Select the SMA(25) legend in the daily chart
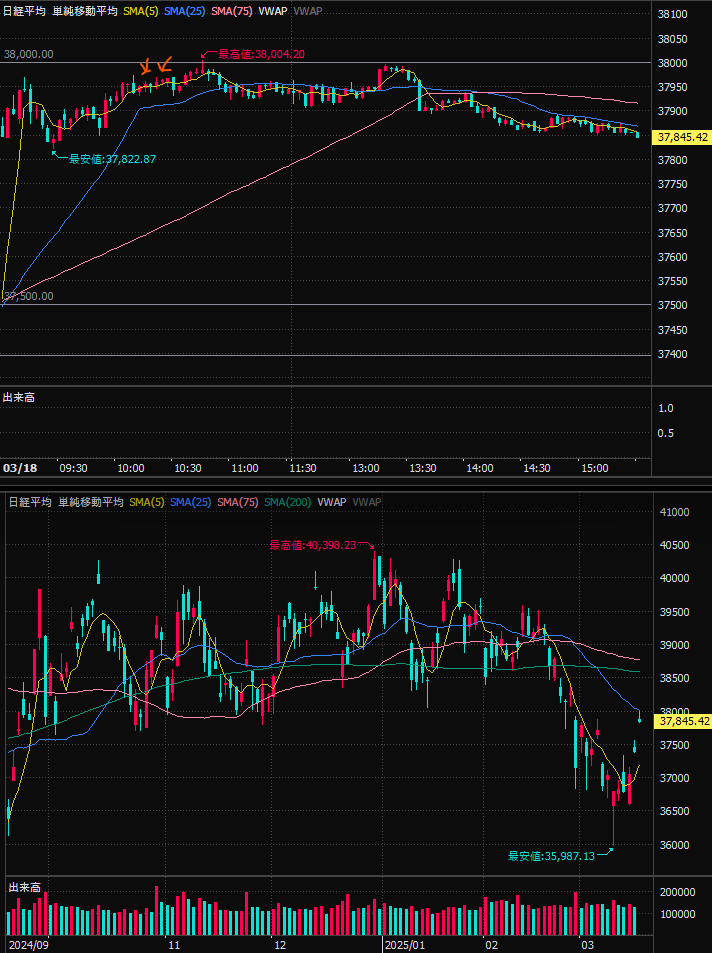This screenshot has height=953, width=712. (x=190, y=502)
